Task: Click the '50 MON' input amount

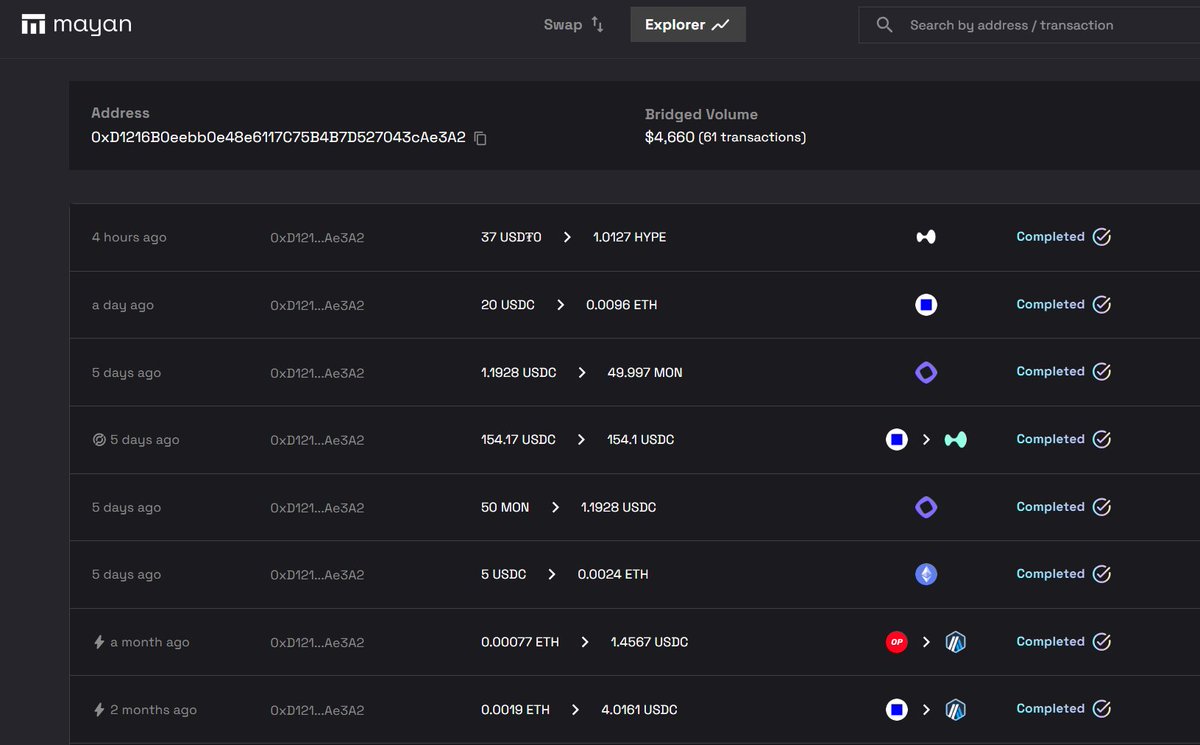Action: [505, 508]
